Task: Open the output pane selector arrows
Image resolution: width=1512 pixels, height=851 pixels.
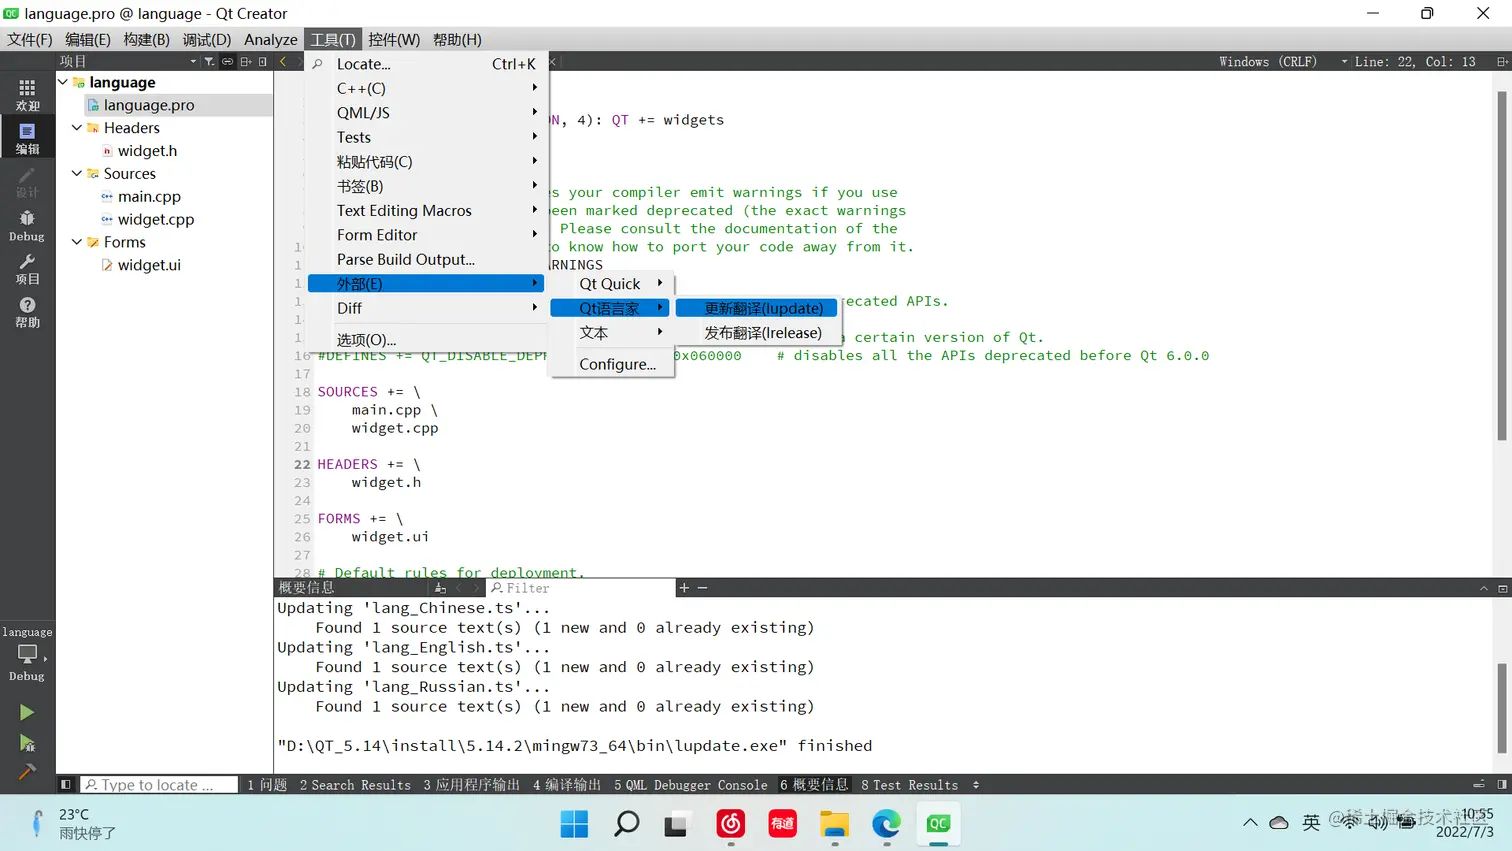Action: [976, 785]
